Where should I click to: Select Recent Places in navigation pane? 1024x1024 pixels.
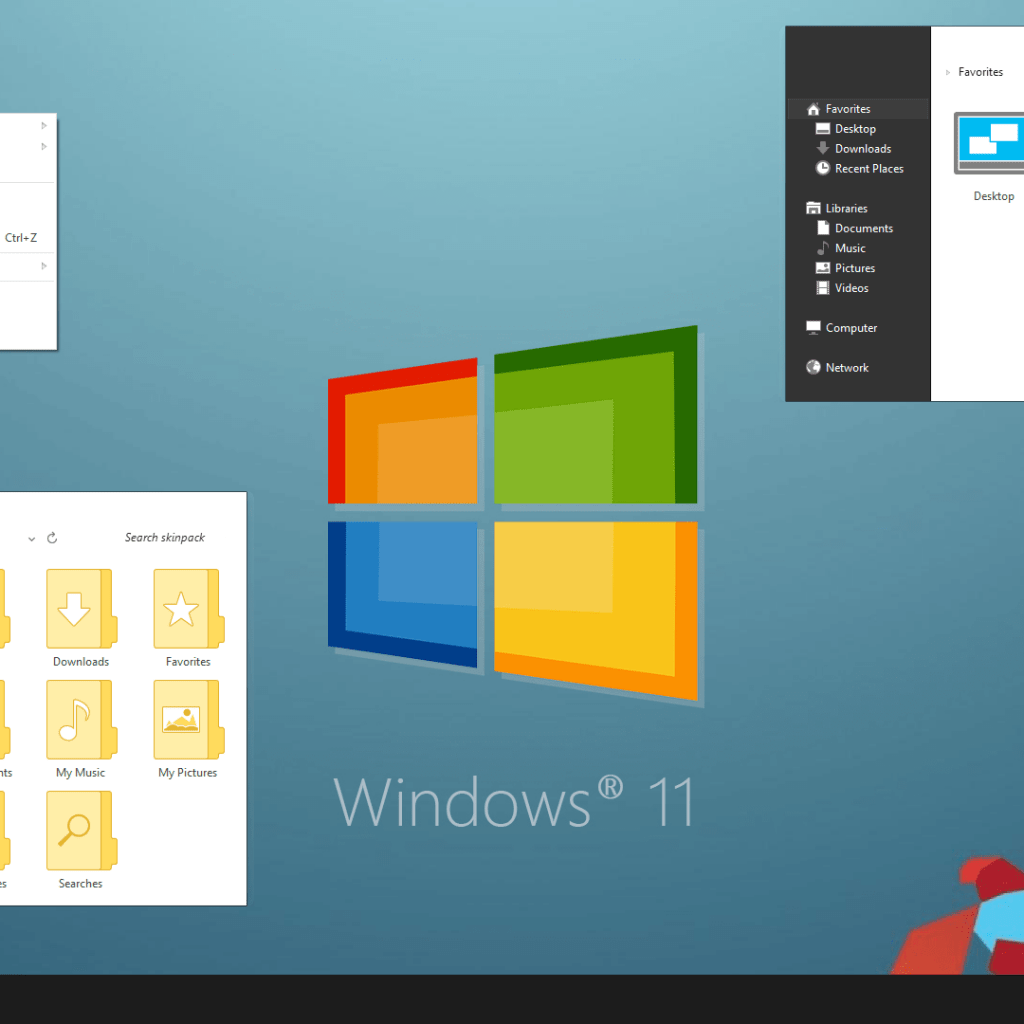(x=869, y=168)
